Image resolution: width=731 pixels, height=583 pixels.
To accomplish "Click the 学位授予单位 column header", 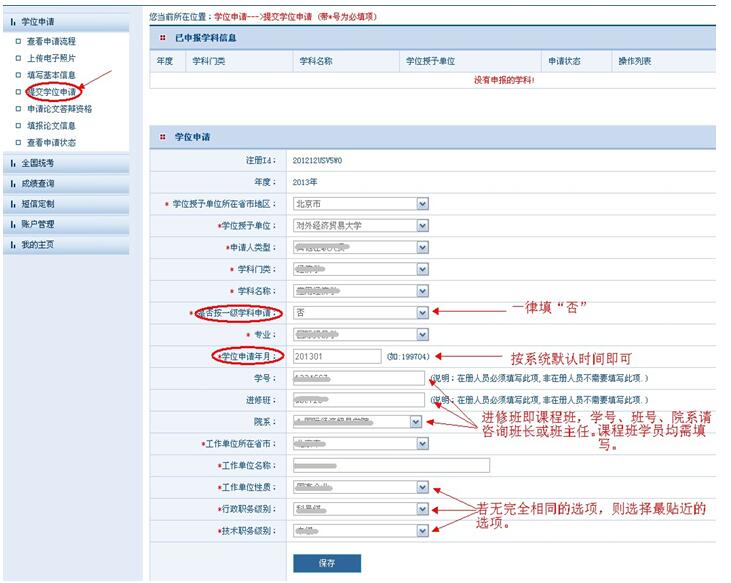I will point(430,61).
